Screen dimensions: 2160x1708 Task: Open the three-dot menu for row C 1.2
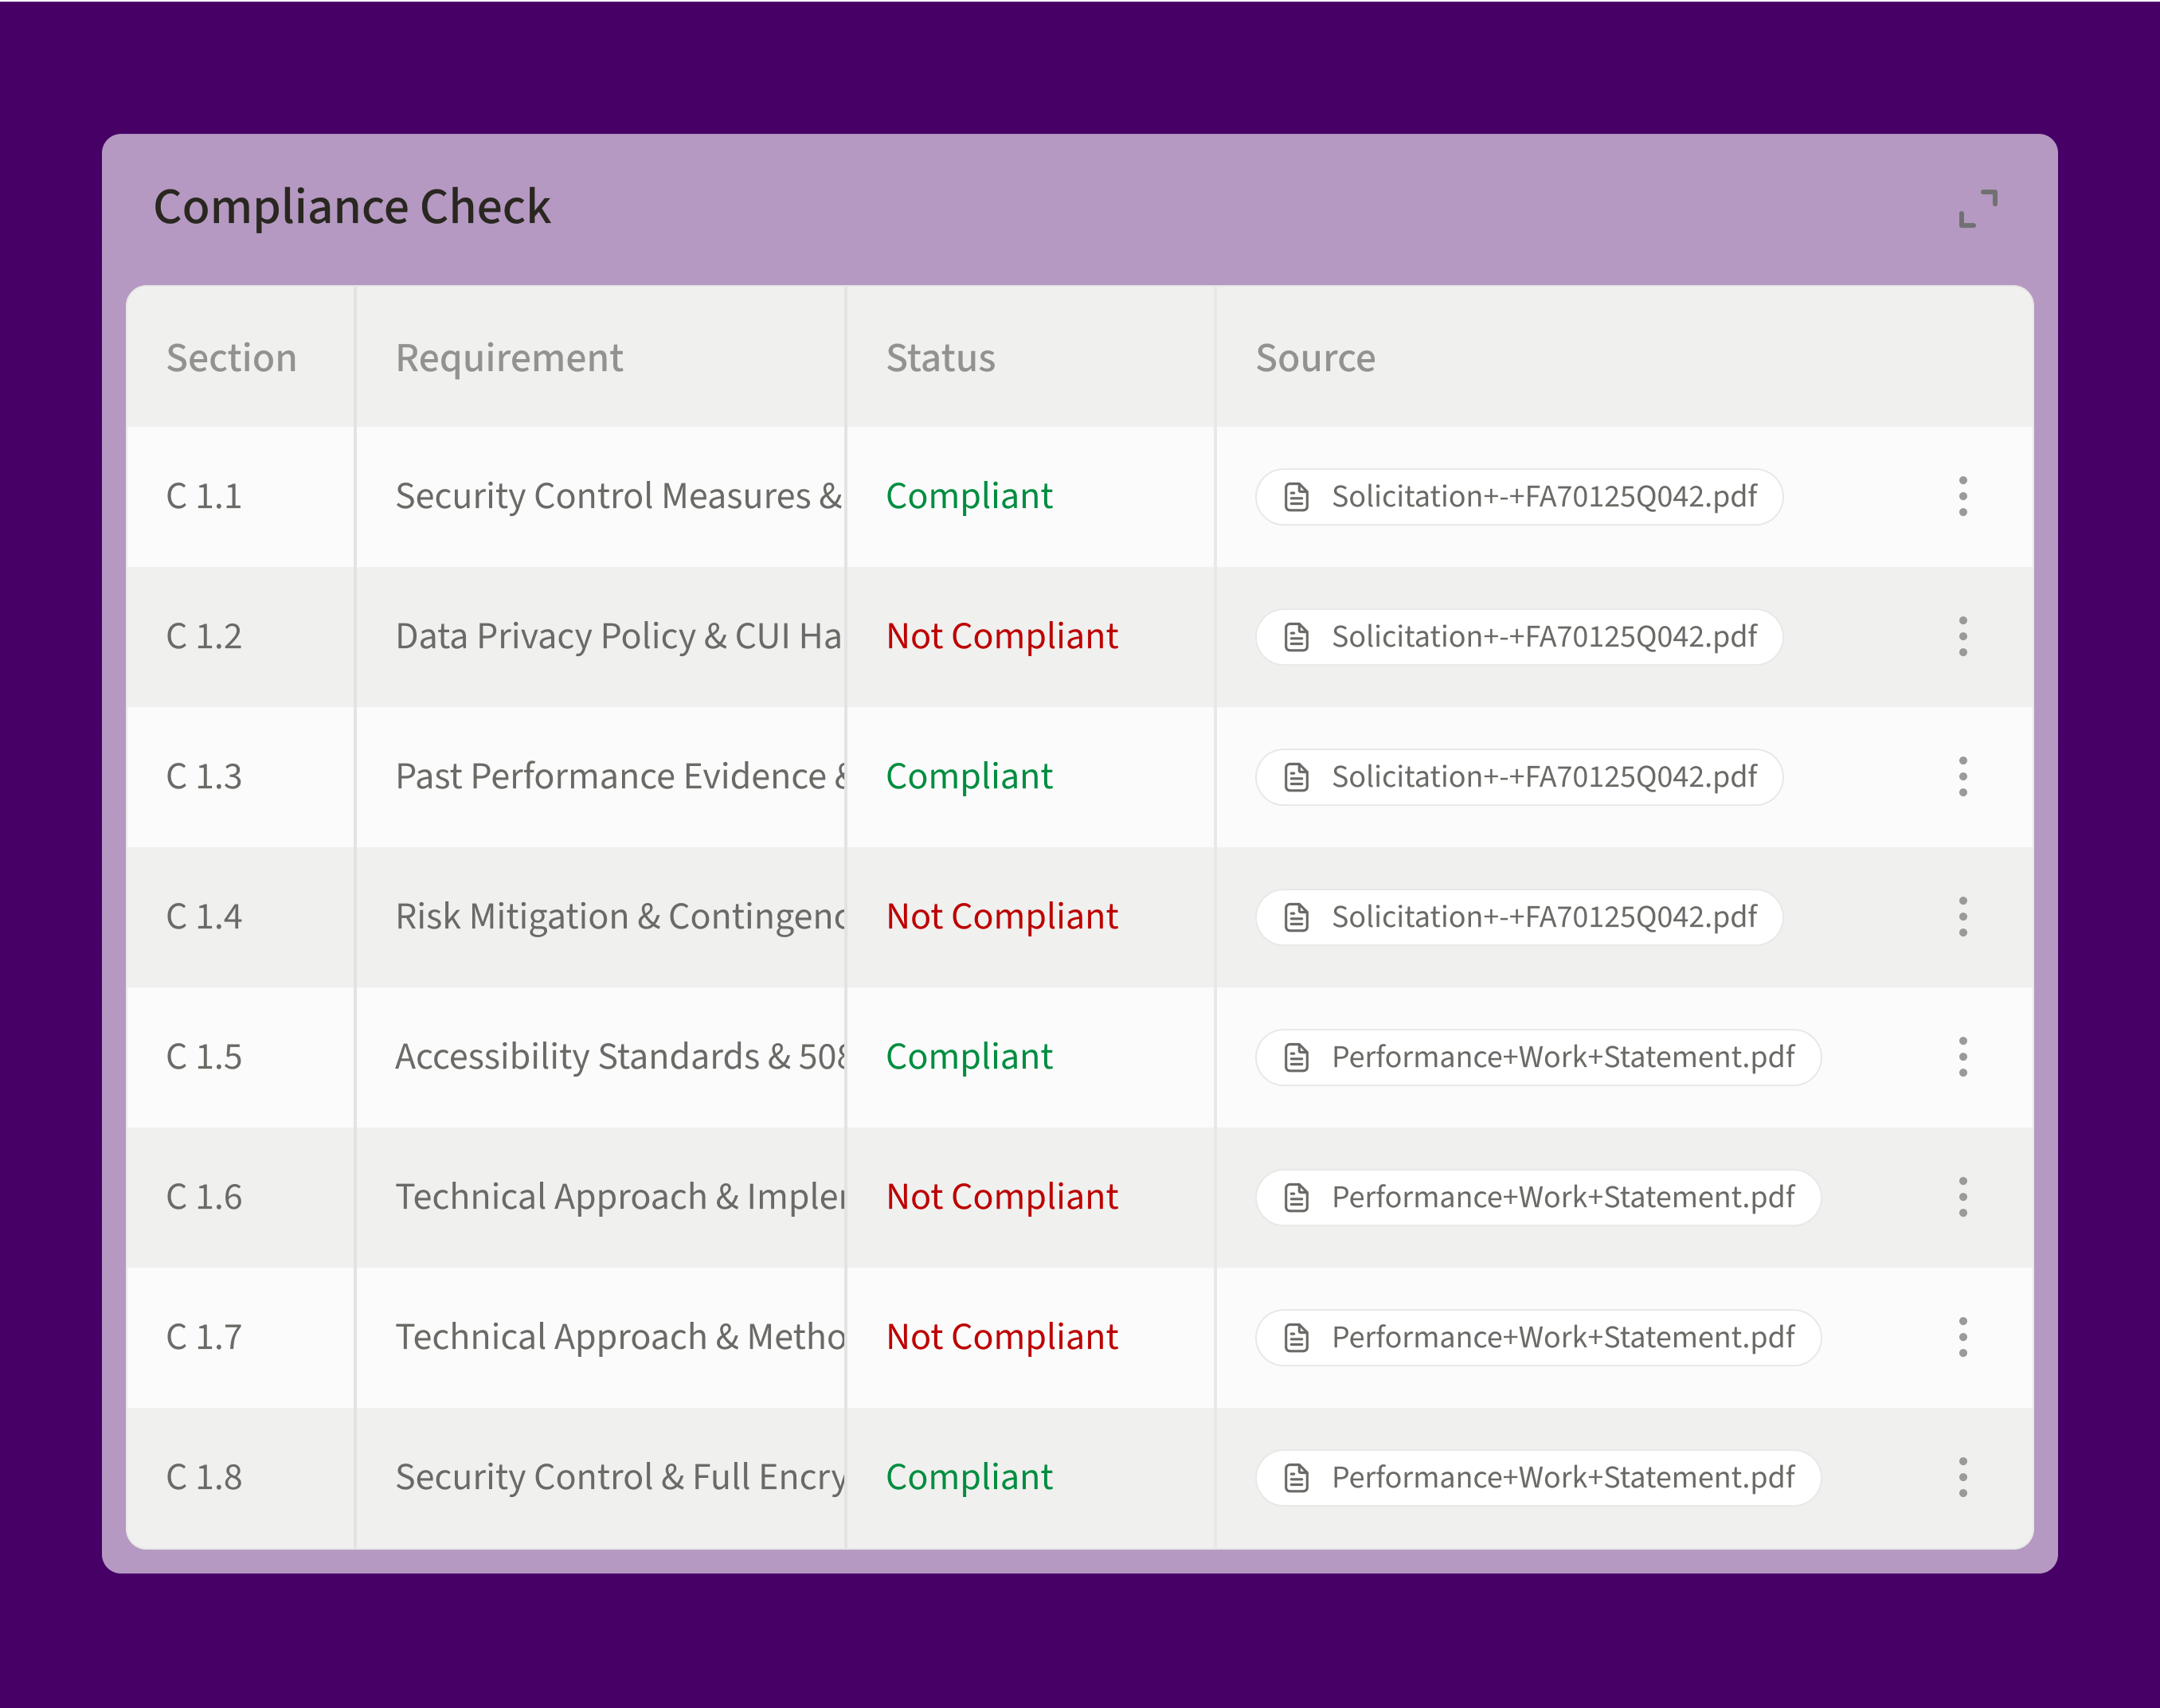pyautogui.click(x=1962, y=636)
